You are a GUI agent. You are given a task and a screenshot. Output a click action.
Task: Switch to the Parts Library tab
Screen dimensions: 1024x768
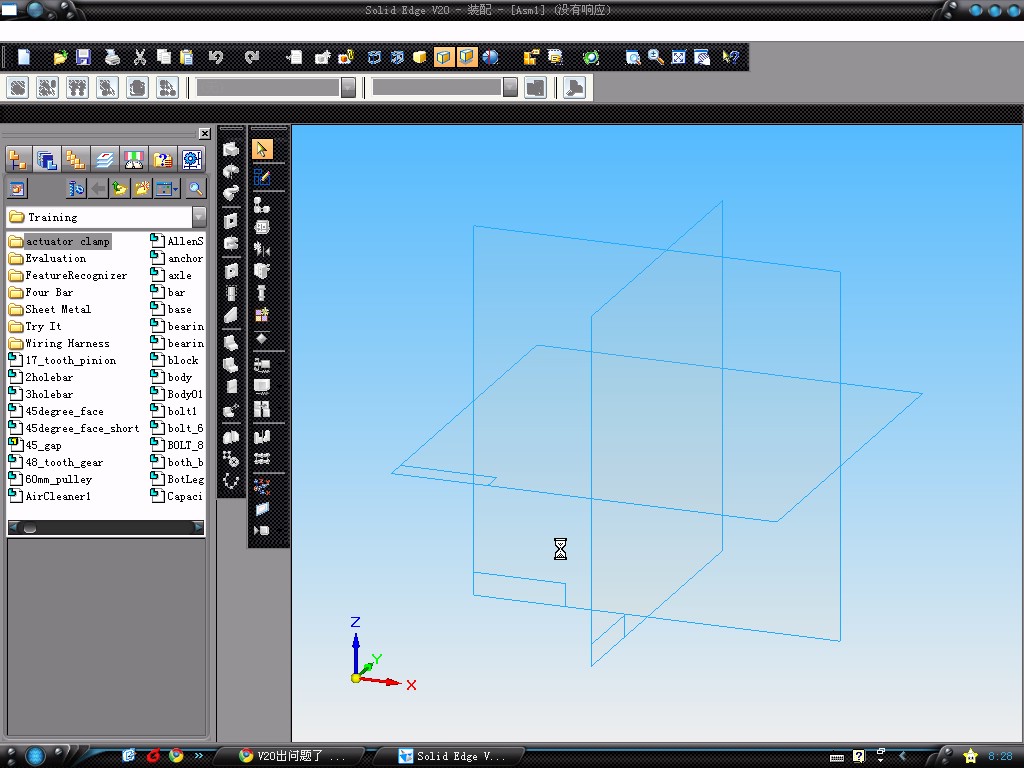pyautogui.click(x=46, y=159)
